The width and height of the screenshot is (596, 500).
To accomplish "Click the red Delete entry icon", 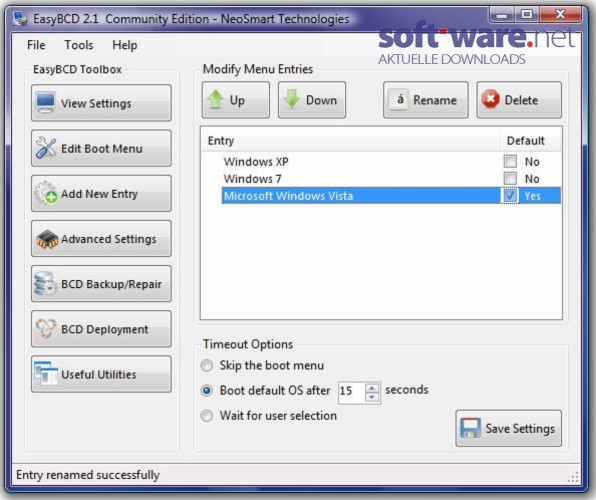I will [x=490, y=100].
